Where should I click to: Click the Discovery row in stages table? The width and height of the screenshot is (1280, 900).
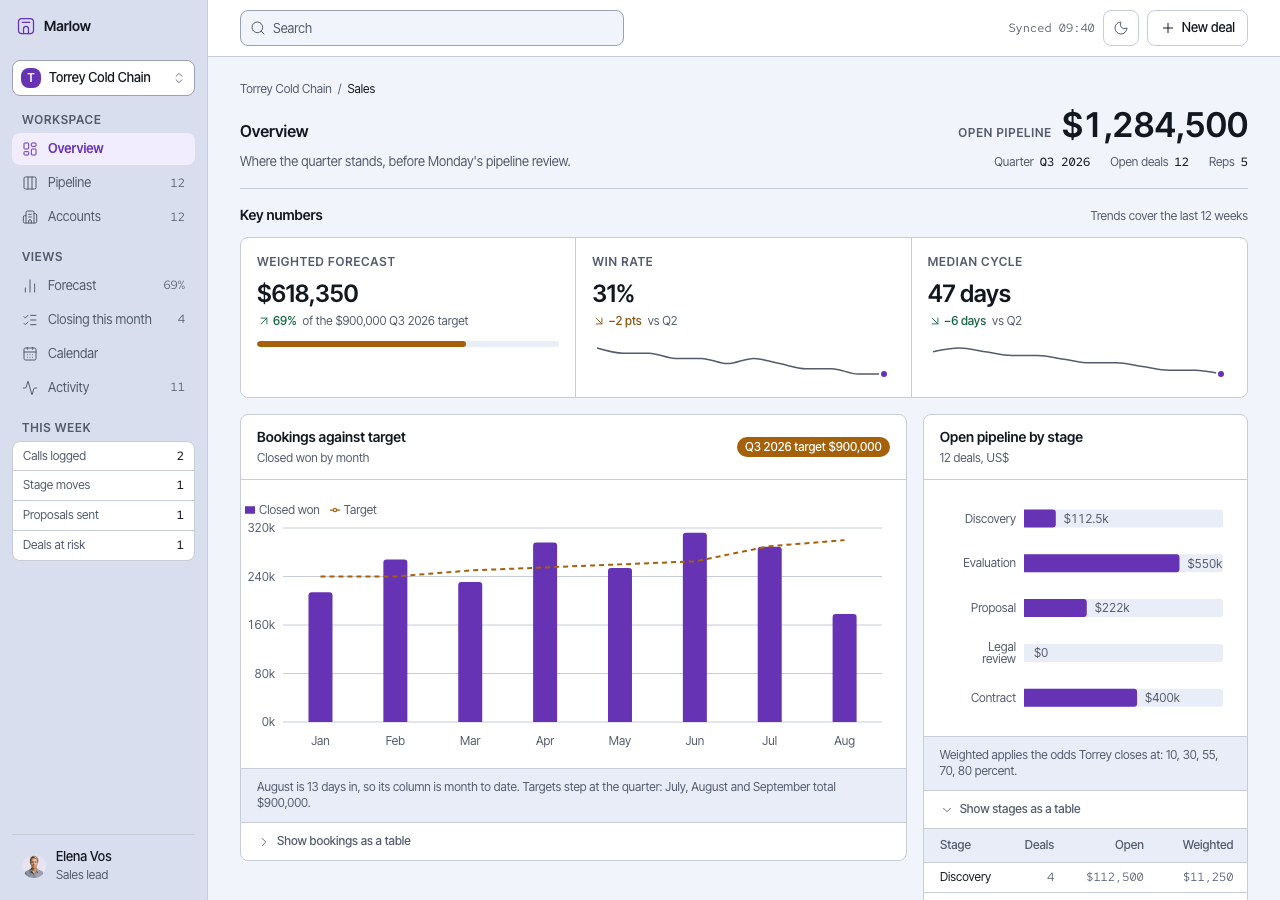1085,877
